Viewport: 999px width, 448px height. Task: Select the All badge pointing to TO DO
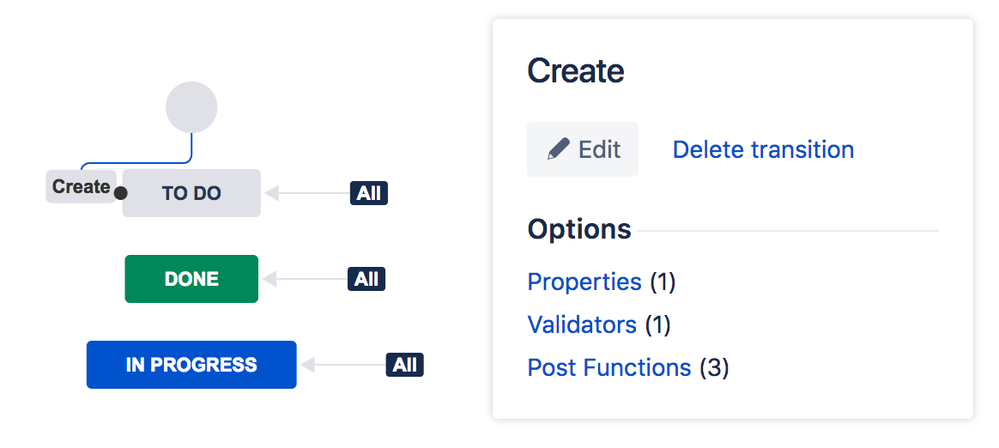coord(369,193)
